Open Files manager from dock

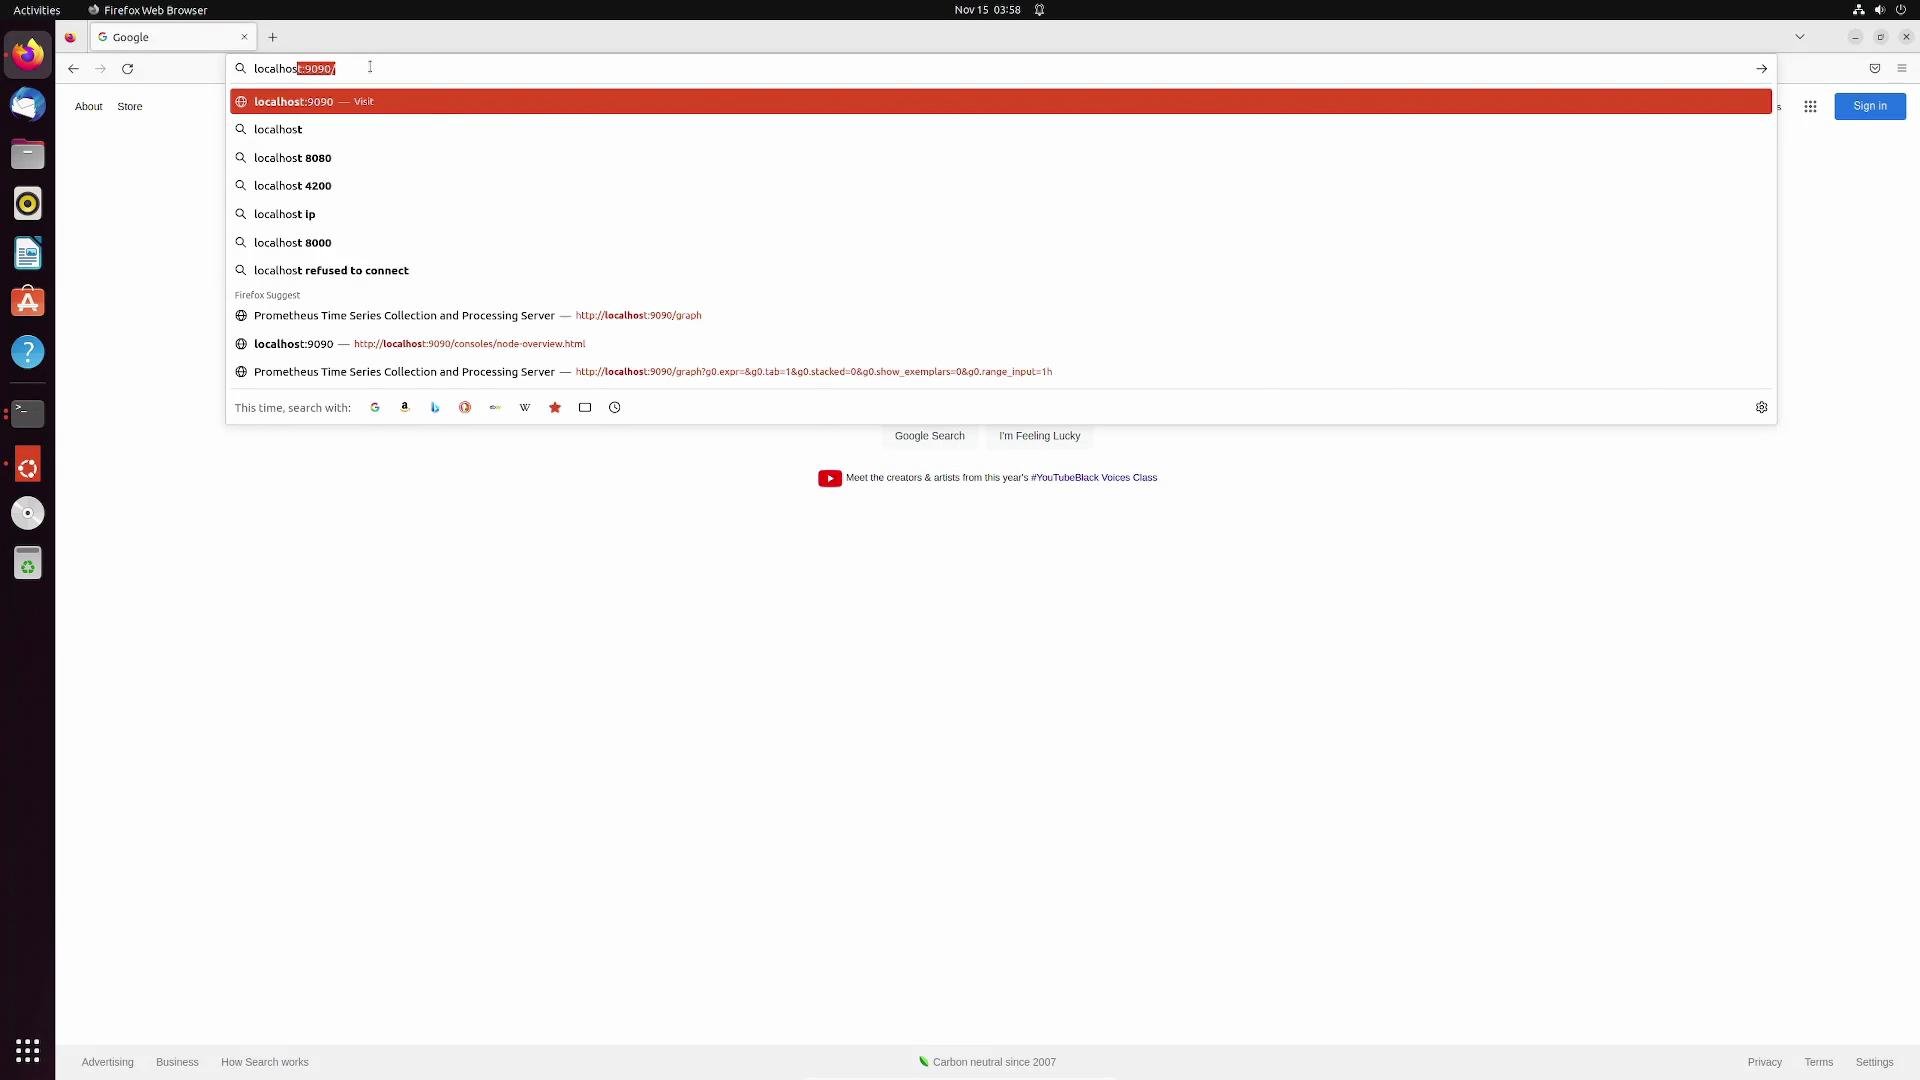click(x=28, y=154)
